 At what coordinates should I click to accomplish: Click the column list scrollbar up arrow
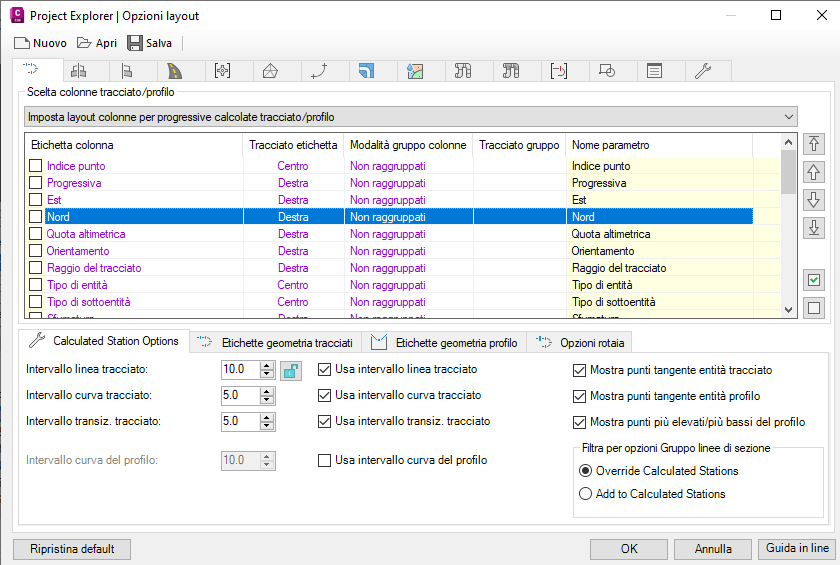[x=788, y=142]
